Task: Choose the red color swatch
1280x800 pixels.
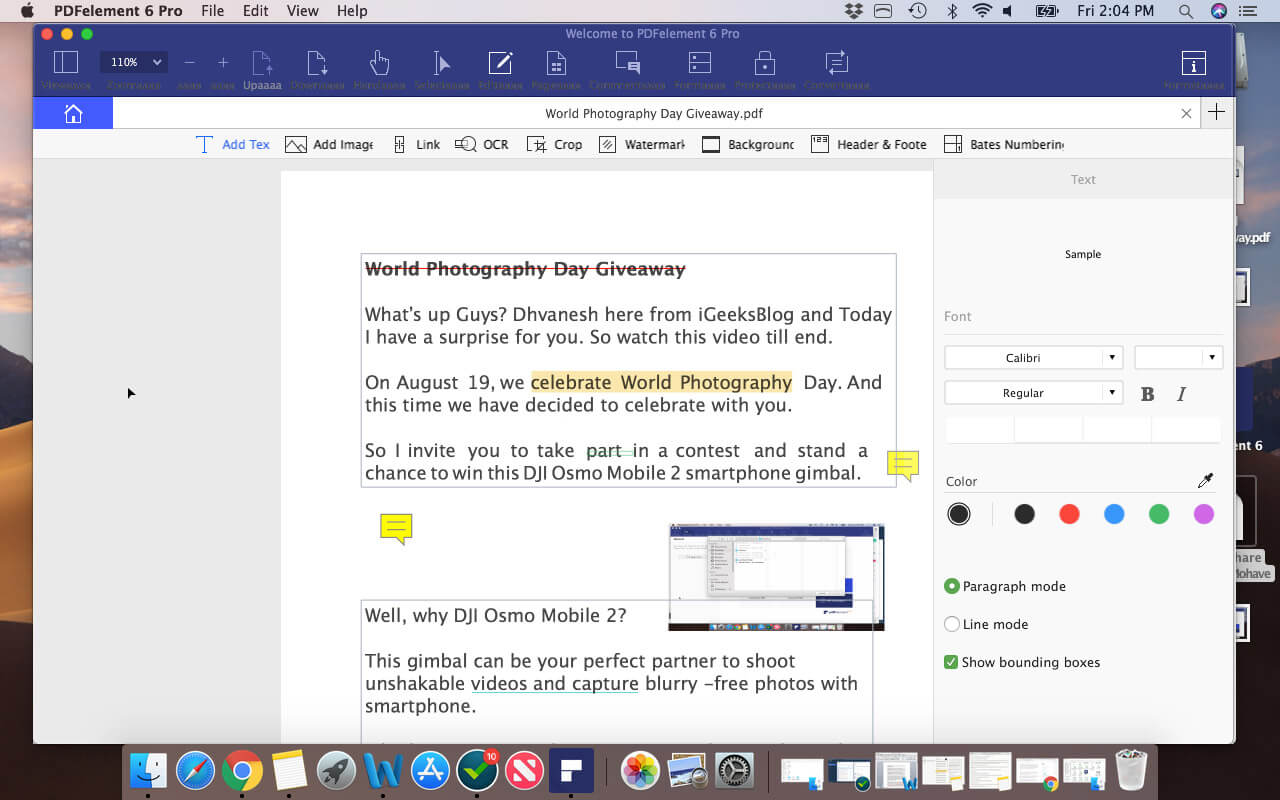Action: click(1069, 514)
